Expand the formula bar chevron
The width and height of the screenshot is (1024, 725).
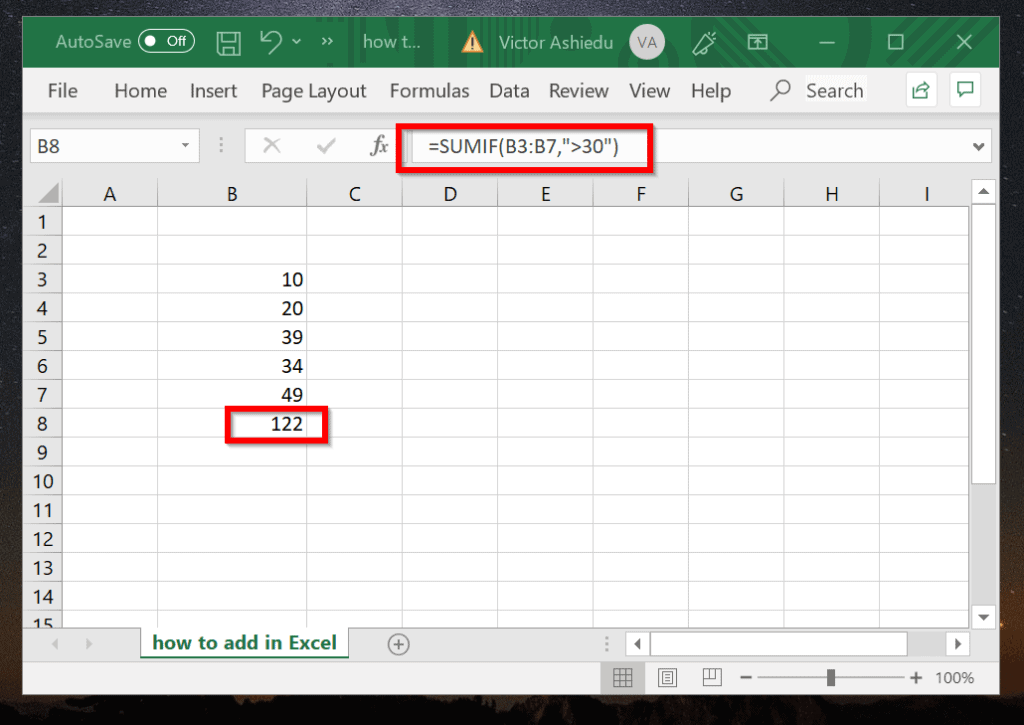pos(978,146)
